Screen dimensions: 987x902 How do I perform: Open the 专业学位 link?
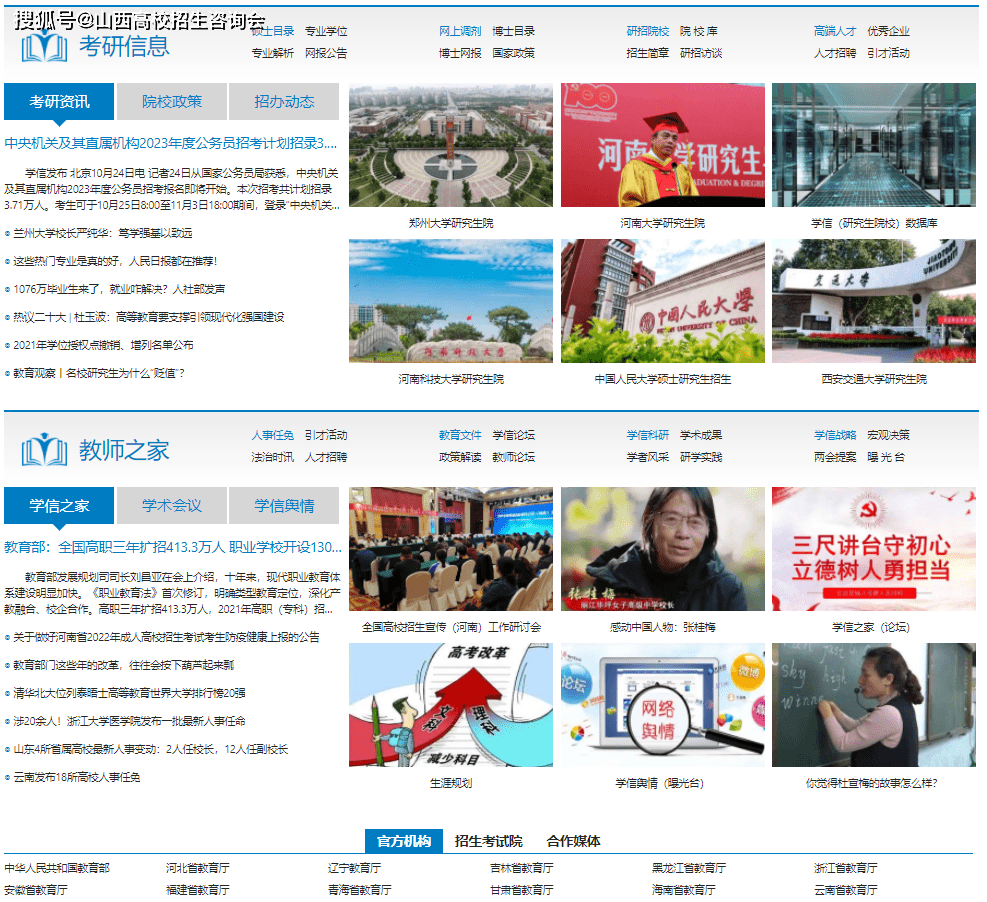point(326,31)
